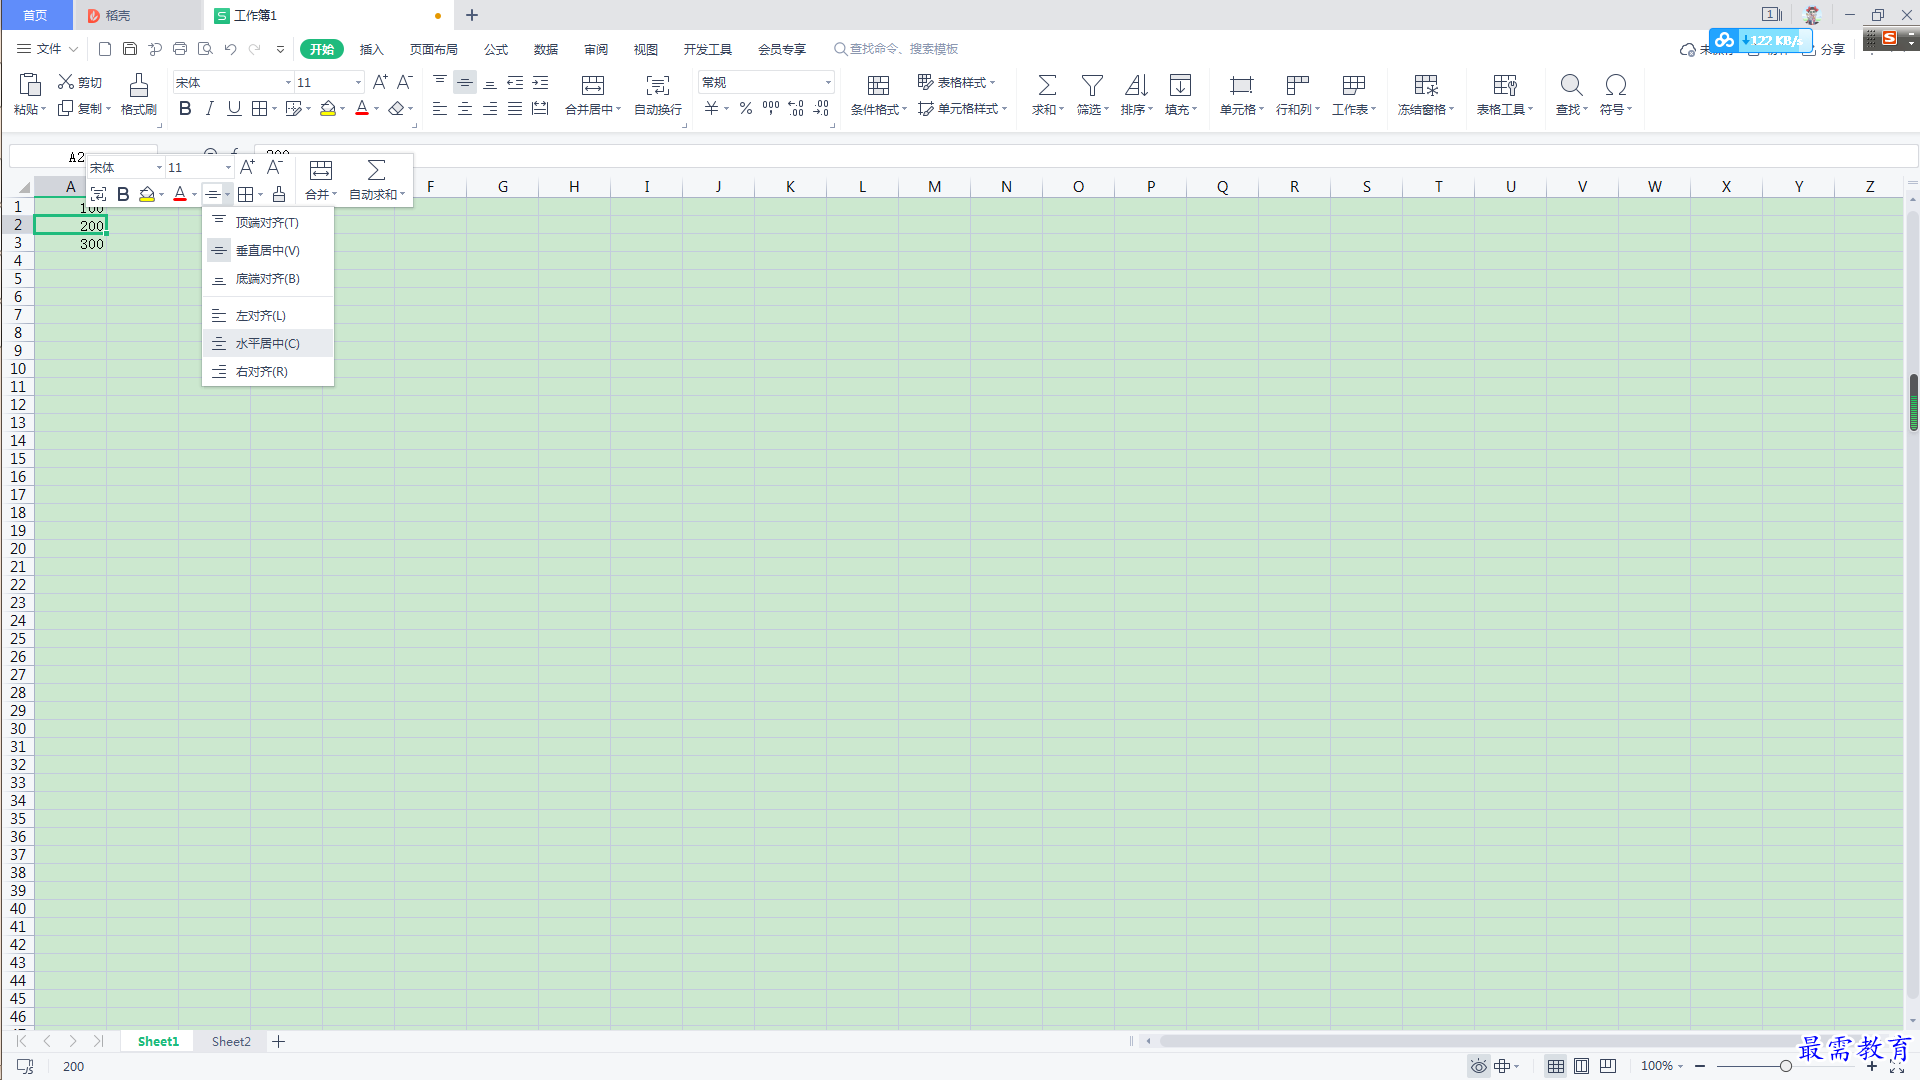Choose Center Horizontally (水平居中) menu item
1920x1080 pixels.
[x=268, y=343]
